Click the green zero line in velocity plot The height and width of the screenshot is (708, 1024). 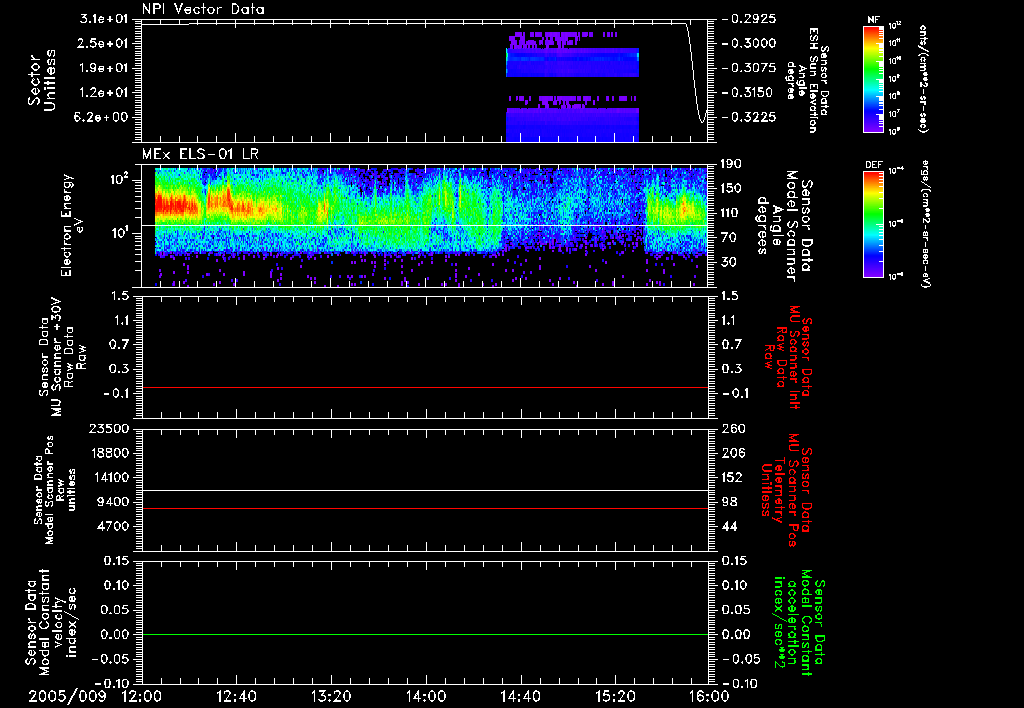[425, 634]
